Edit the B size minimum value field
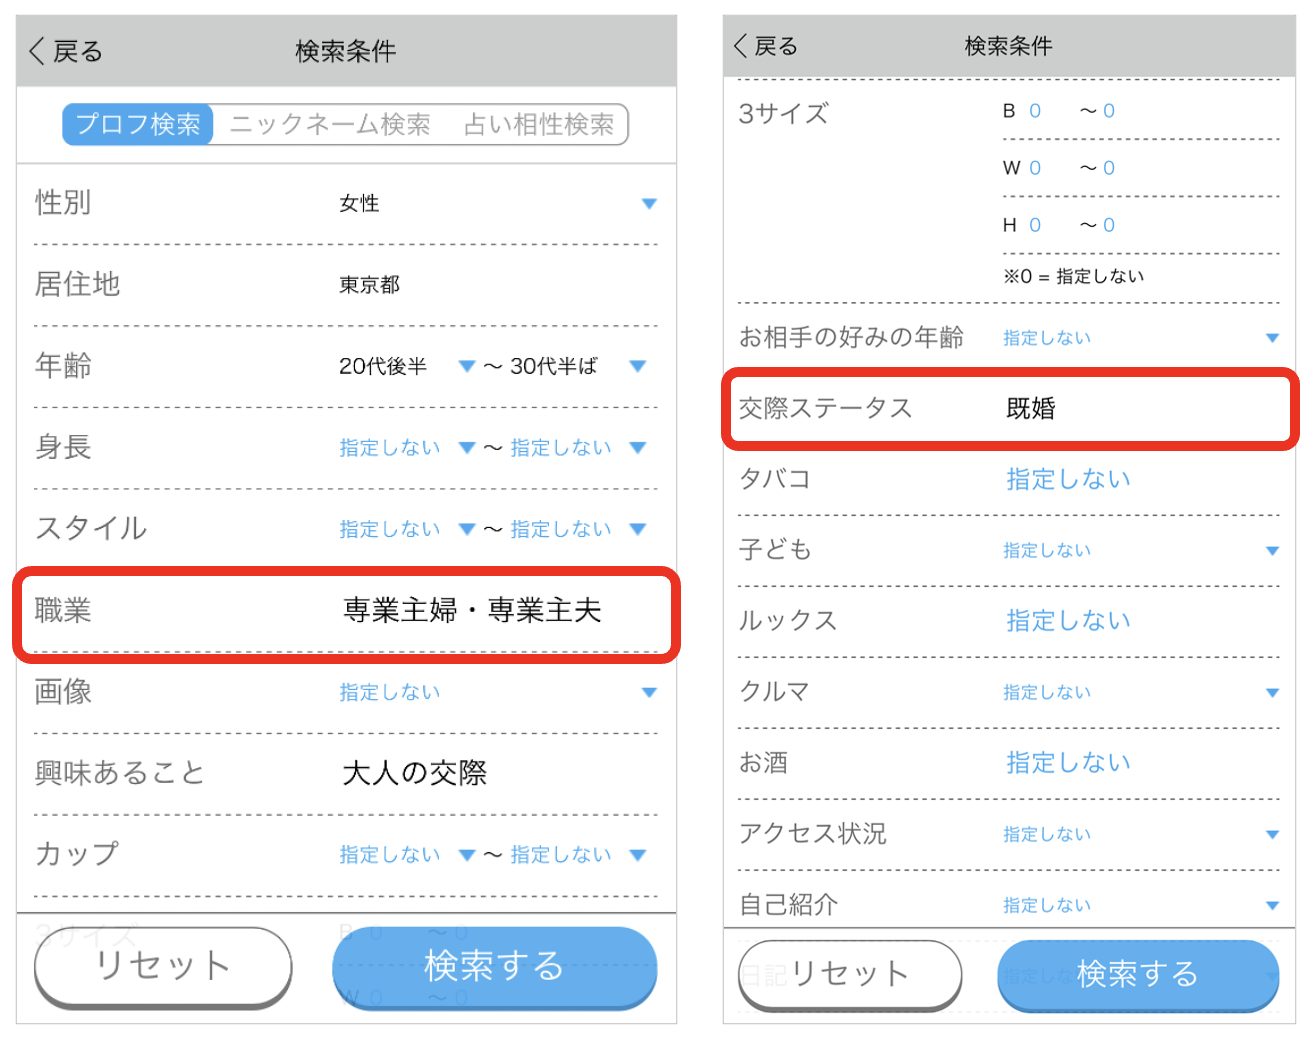This screenshot has height=1040, width=1314. point(1035,111)
